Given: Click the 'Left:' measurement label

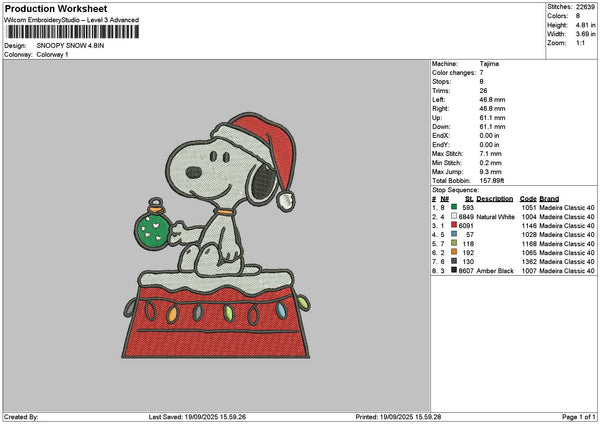Looking at the screenshot, I should (438, 100).
